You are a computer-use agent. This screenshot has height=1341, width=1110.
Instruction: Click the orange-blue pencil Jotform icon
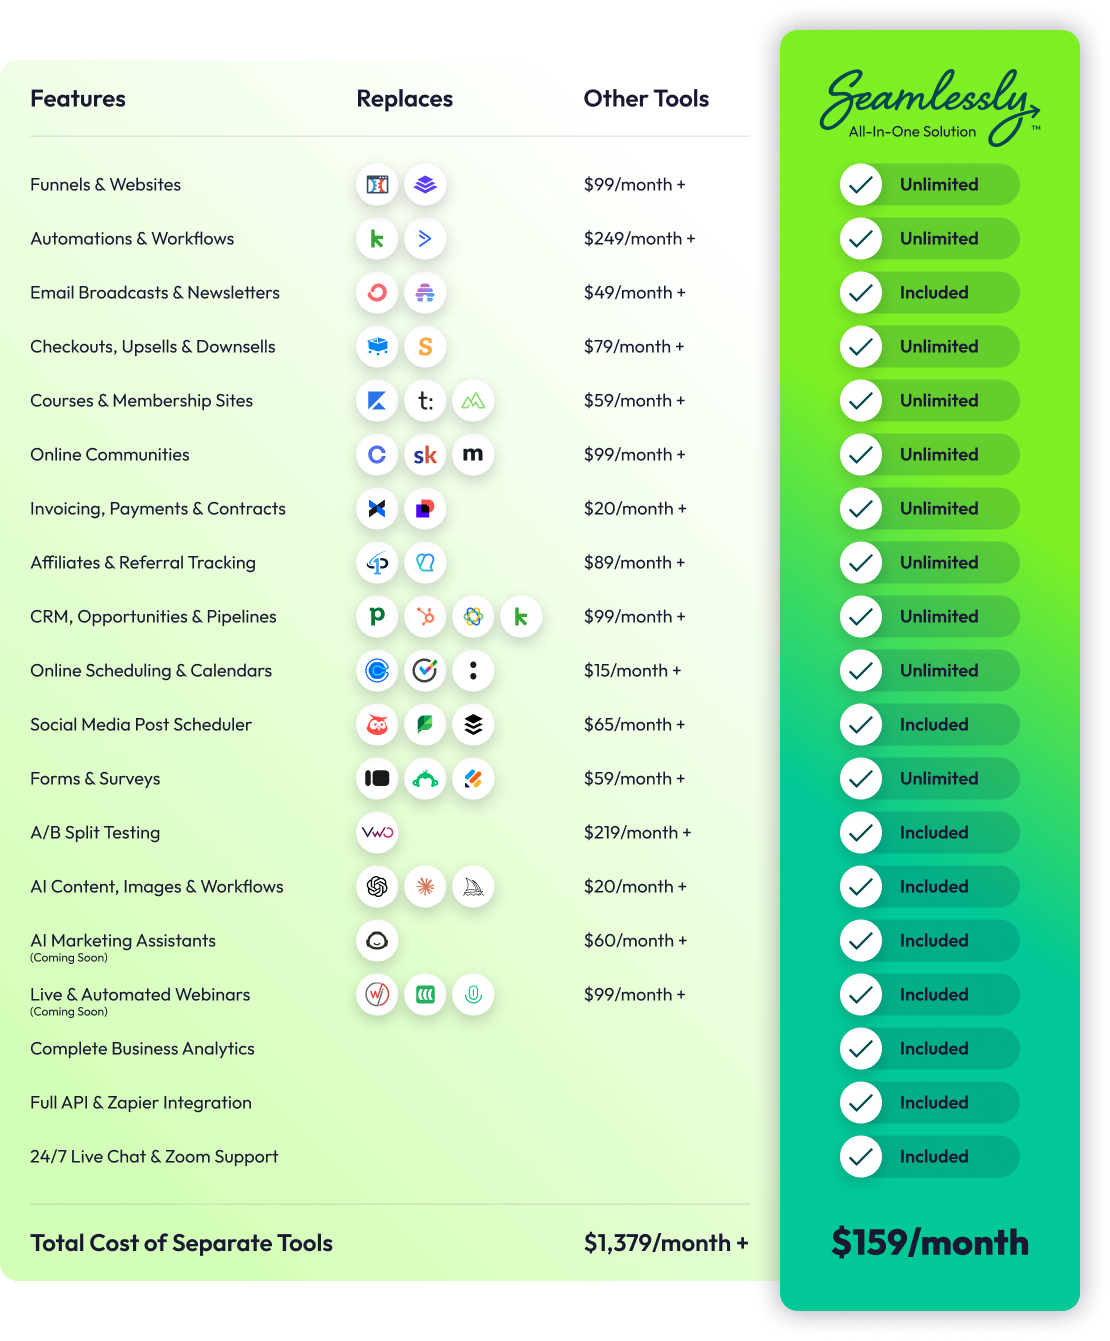pyautogui.click(x=473, y=779)
